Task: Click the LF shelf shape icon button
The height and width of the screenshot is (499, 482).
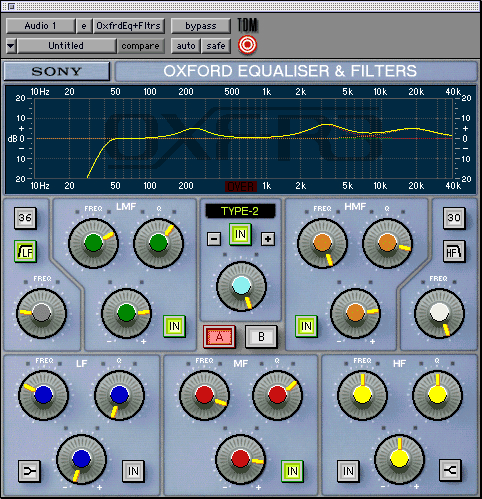Action: coord(29,471)
